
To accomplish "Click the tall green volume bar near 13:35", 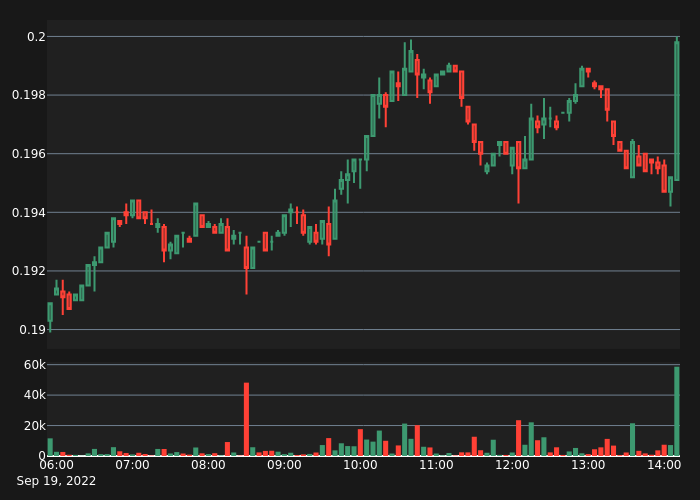I will pos(633,439).
